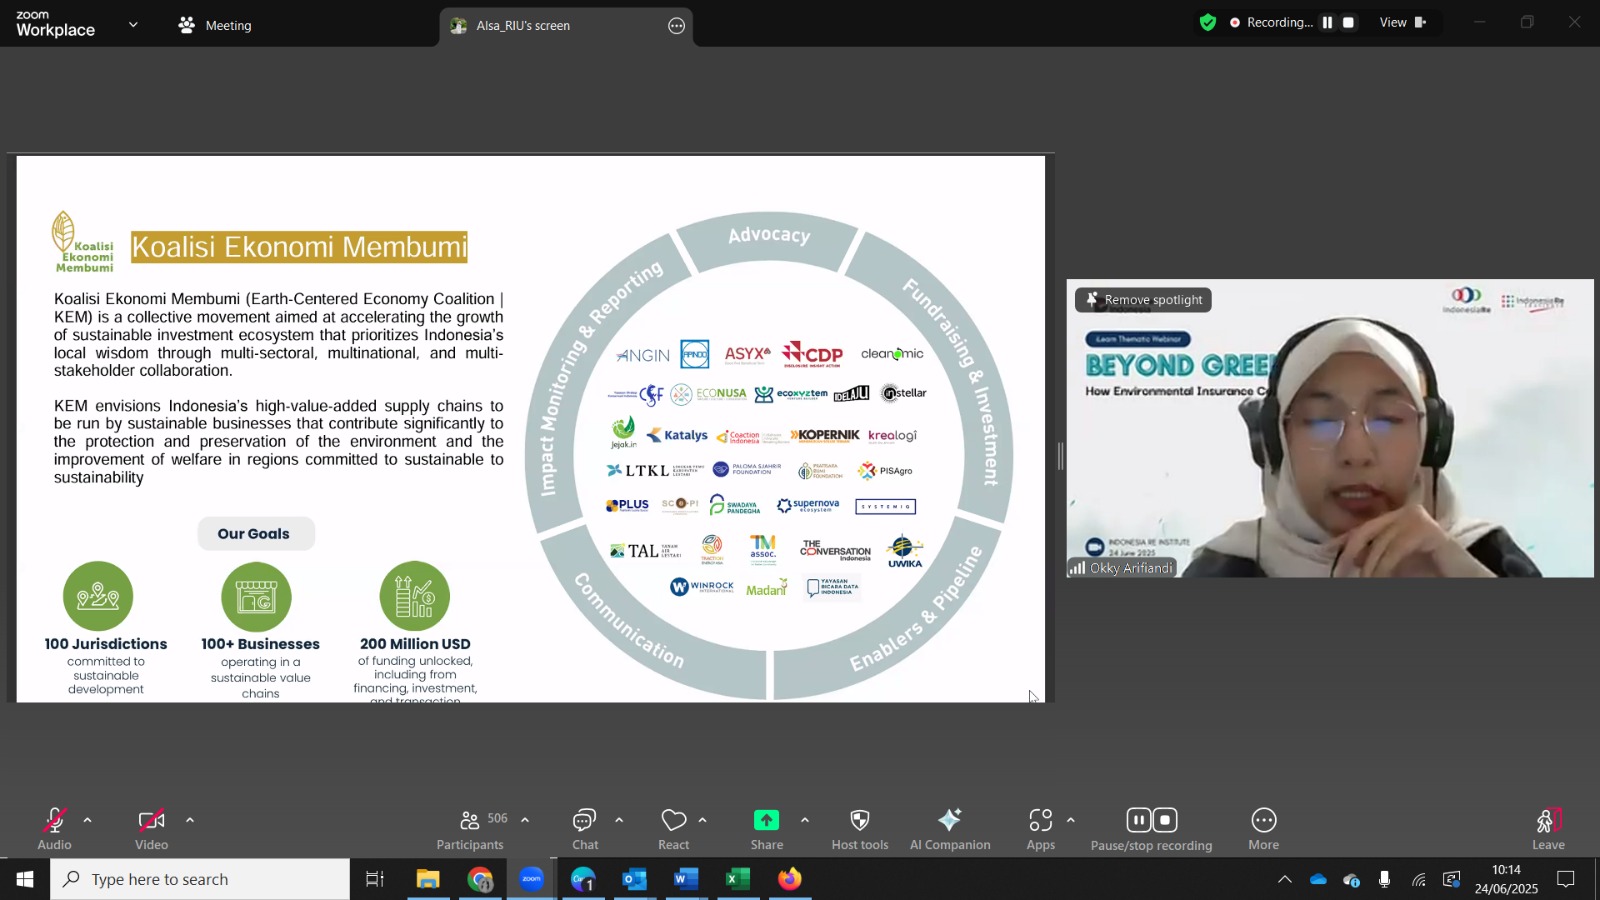Click the React heart icon
The height and width of the screenshot is (900, 1600).
point(674,820)
